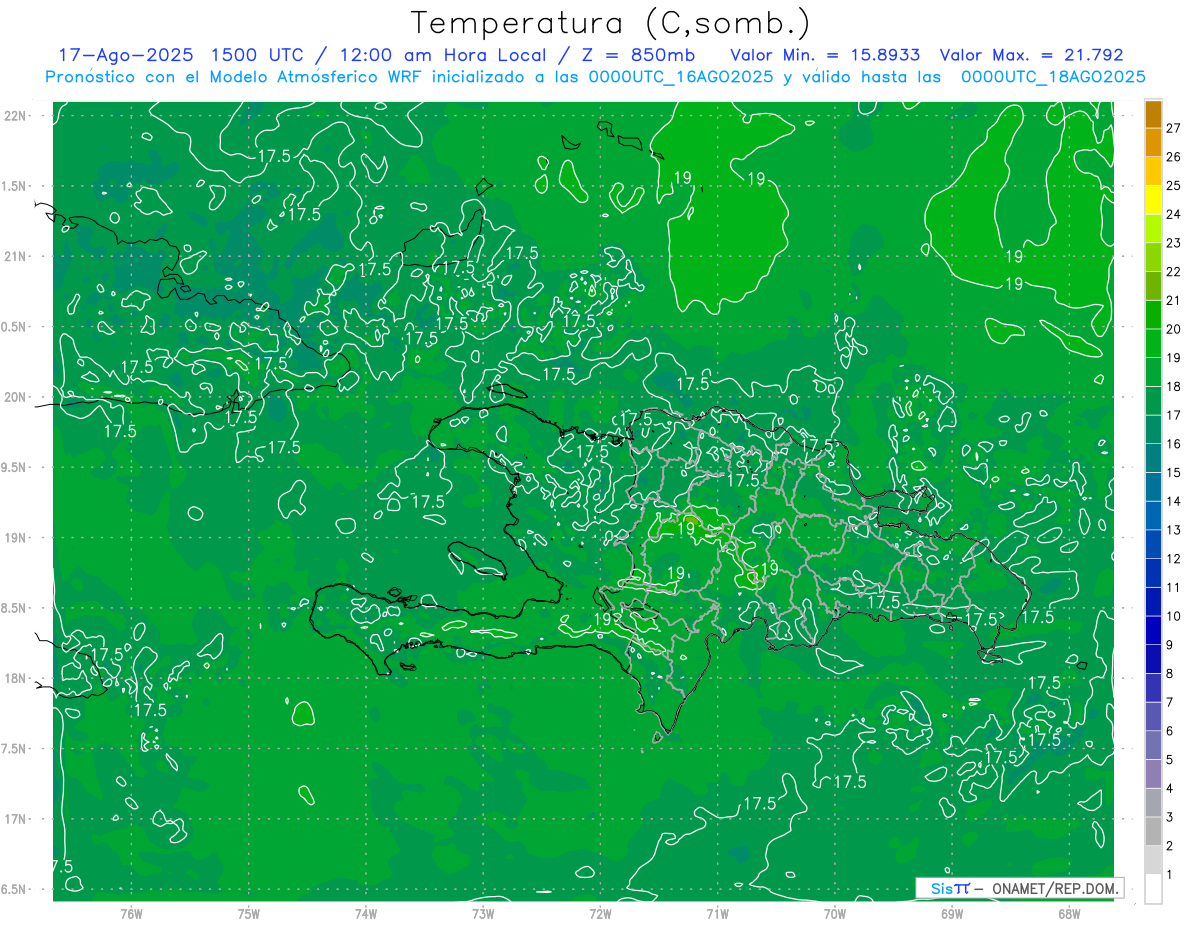Screen dimensions: 1200x927
Task: Click the "69W" longitude axis label
Action: 952,913
